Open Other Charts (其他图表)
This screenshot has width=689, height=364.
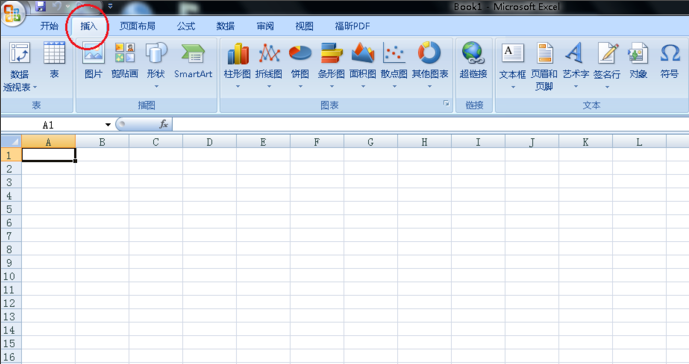pos(430,65)
